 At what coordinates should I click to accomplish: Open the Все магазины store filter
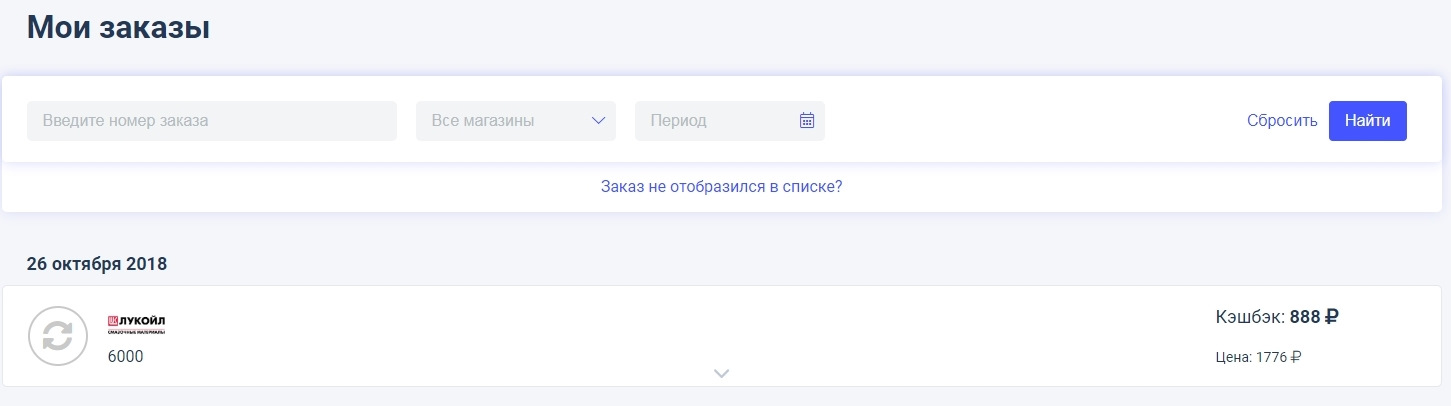(516, 120)
